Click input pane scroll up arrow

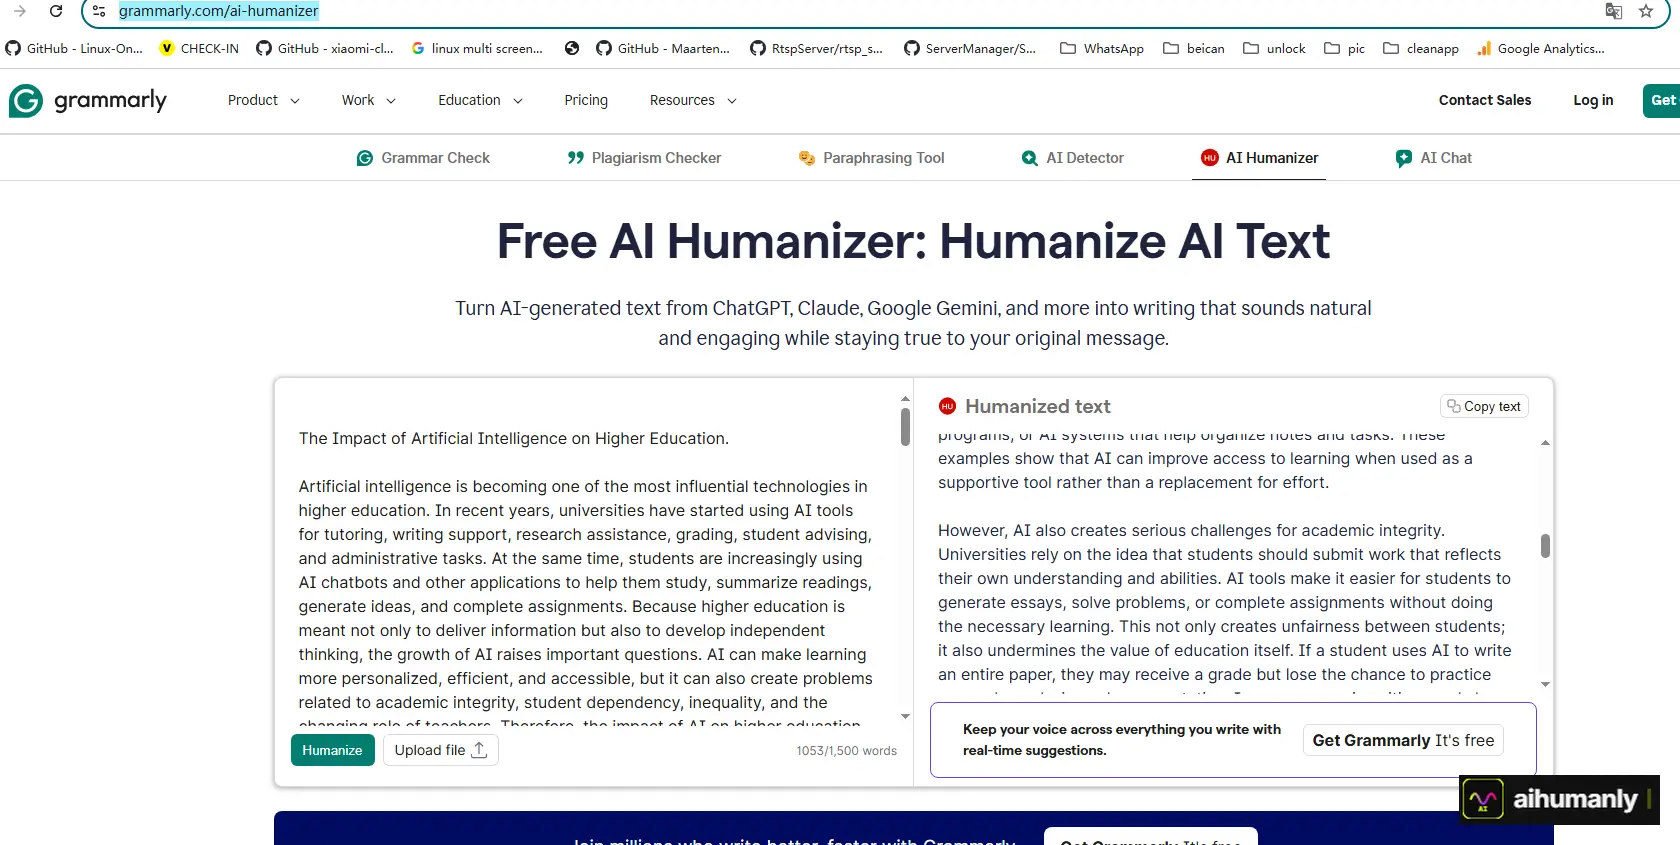(x=905, y=399)
